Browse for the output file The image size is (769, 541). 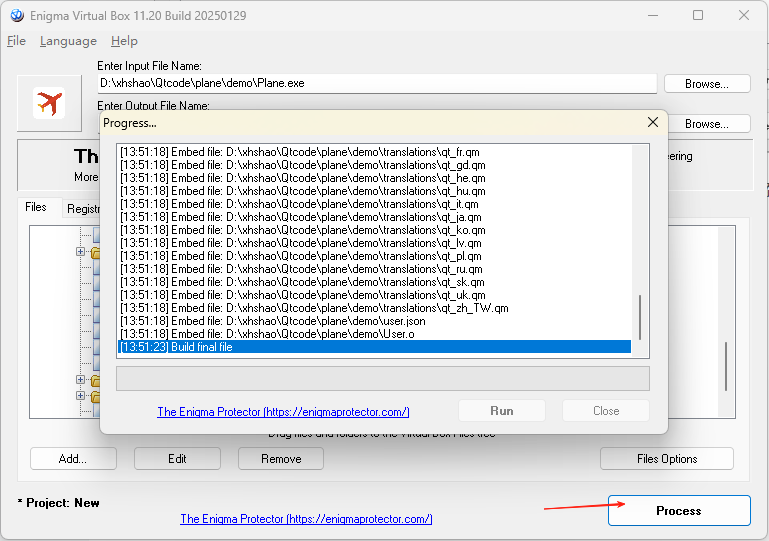coord(707,124)
